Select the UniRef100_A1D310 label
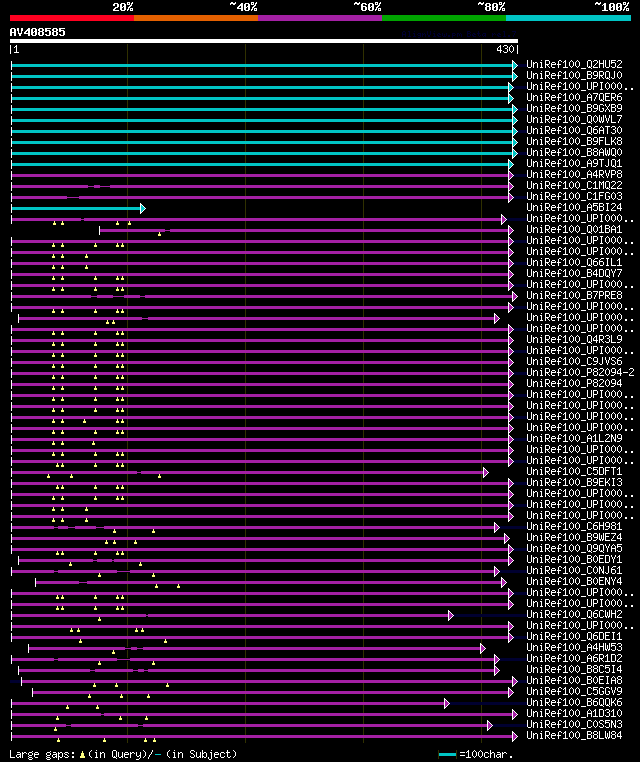 (x=574, y=714)
